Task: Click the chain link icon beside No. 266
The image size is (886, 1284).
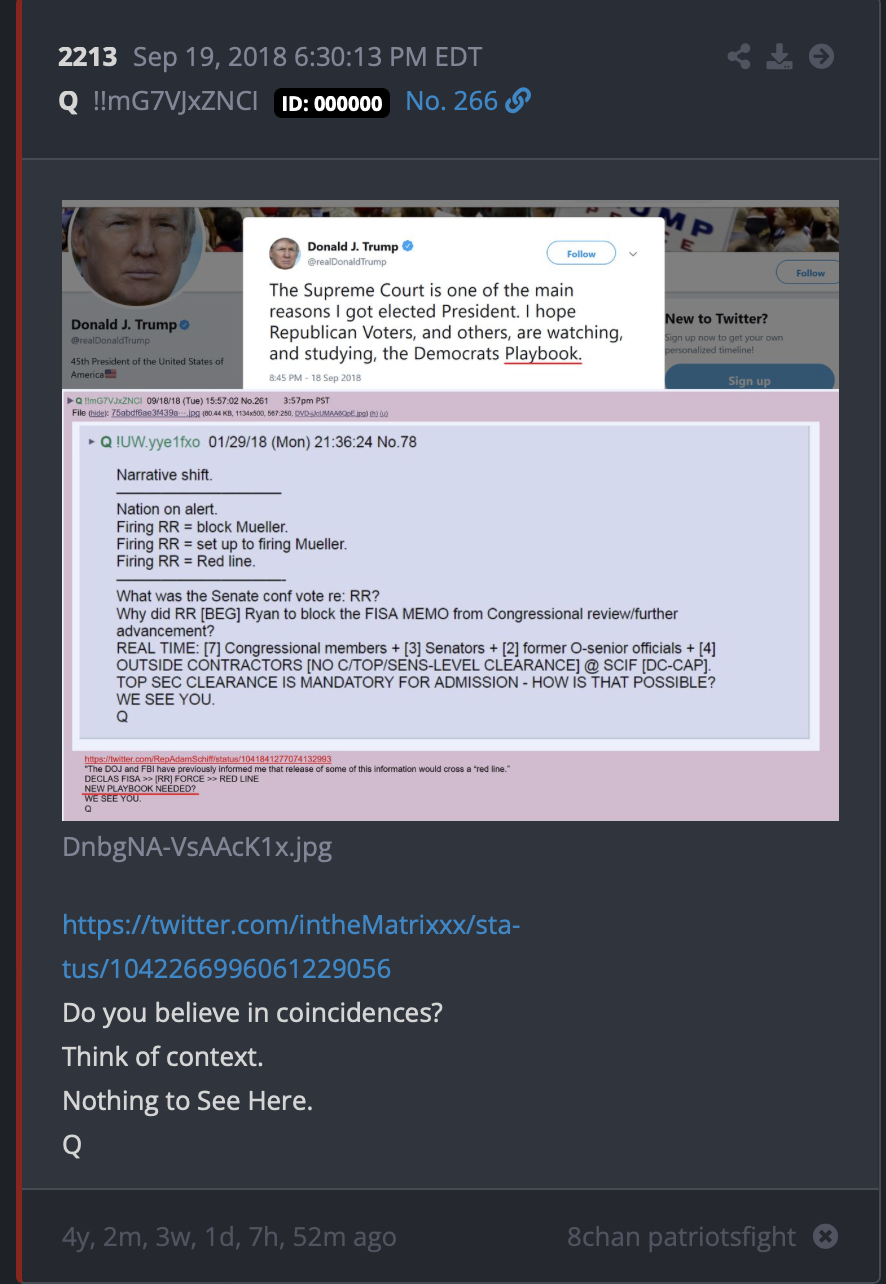Action: click(518, 101)
